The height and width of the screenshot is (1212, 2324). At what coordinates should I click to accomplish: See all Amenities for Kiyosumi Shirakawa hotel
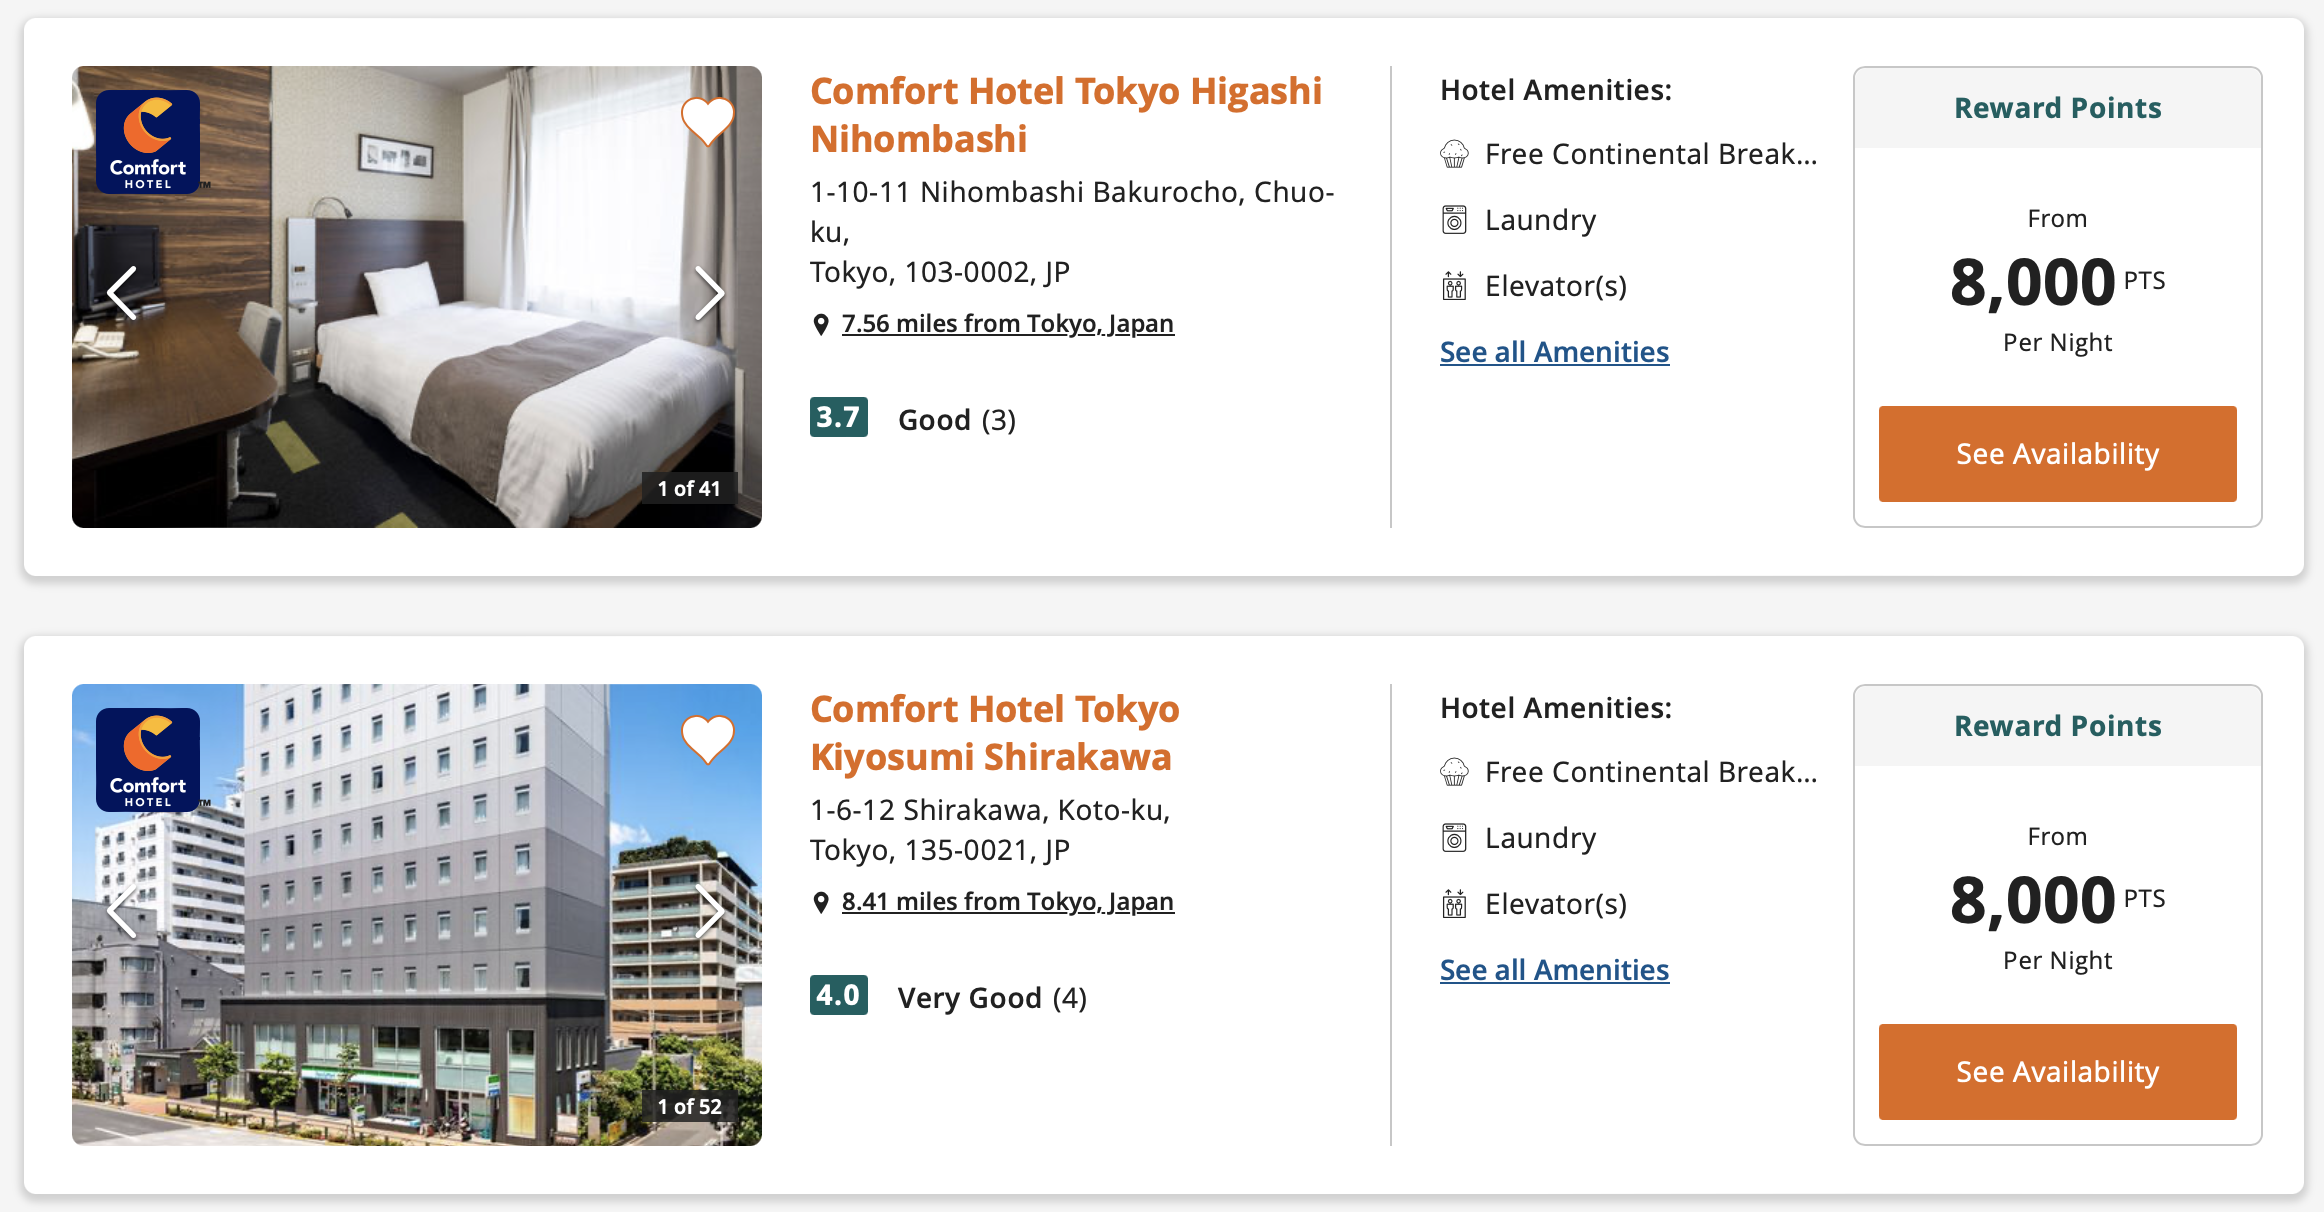point(1554,970)
